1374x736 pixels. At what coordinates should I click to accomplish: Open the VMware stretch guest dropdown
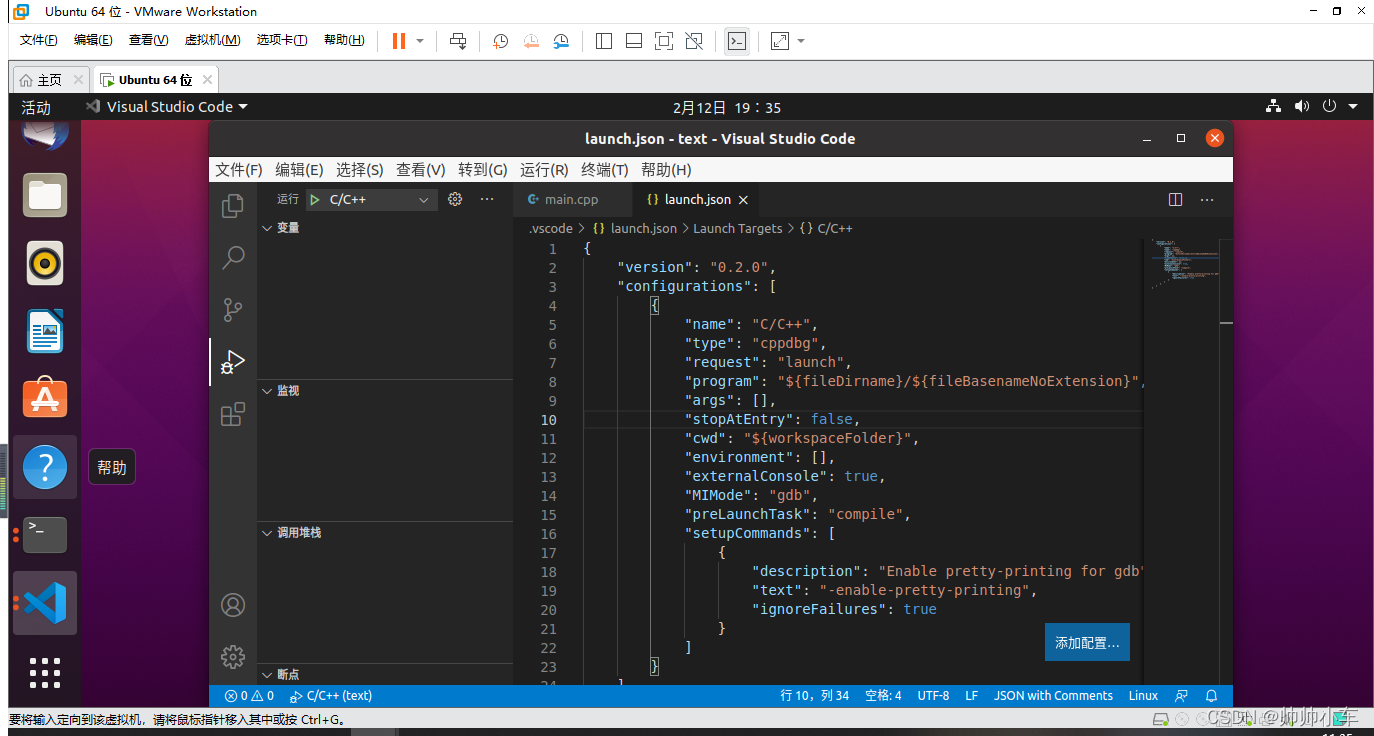(x=801, y=41)
